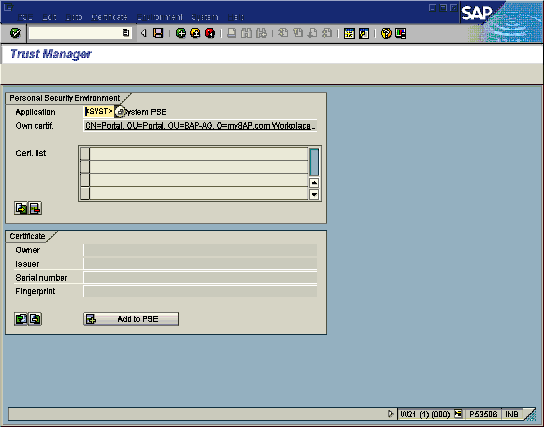The height and width of the screenshot is (427, 544).
Task: Select the last row selector in Cert. list
Action: point(85,193)
